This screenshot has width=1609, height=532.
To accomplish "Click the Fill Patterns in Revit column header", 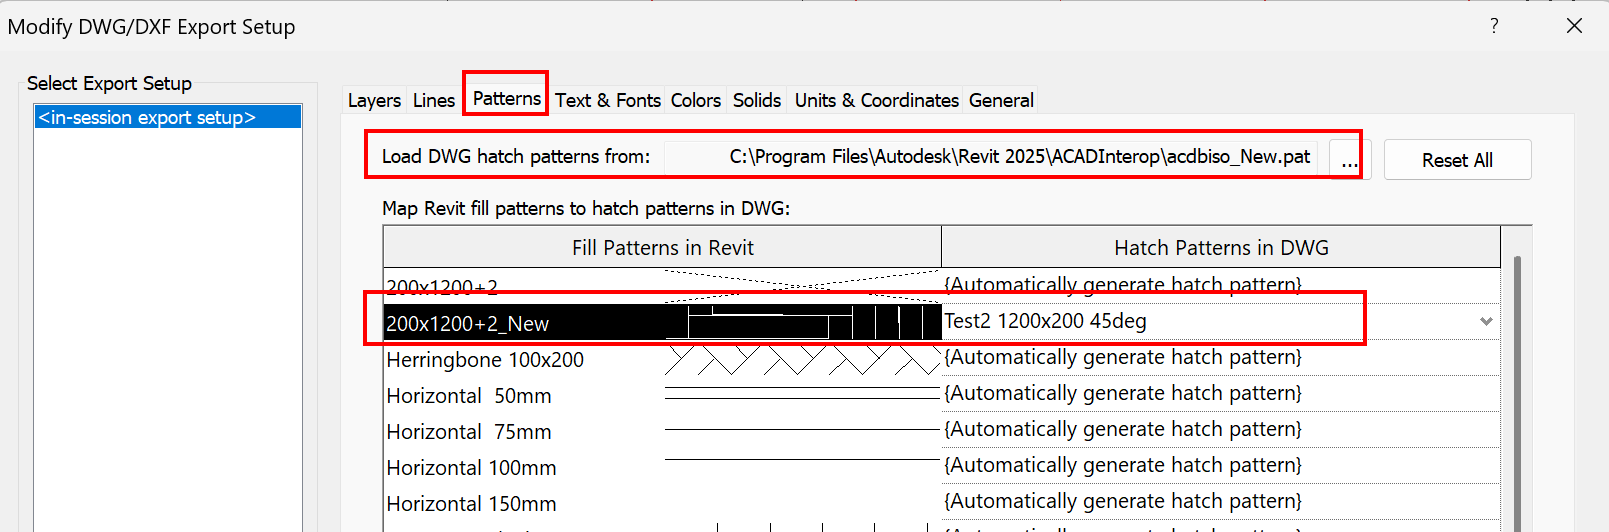I will [x=662, y=247].
